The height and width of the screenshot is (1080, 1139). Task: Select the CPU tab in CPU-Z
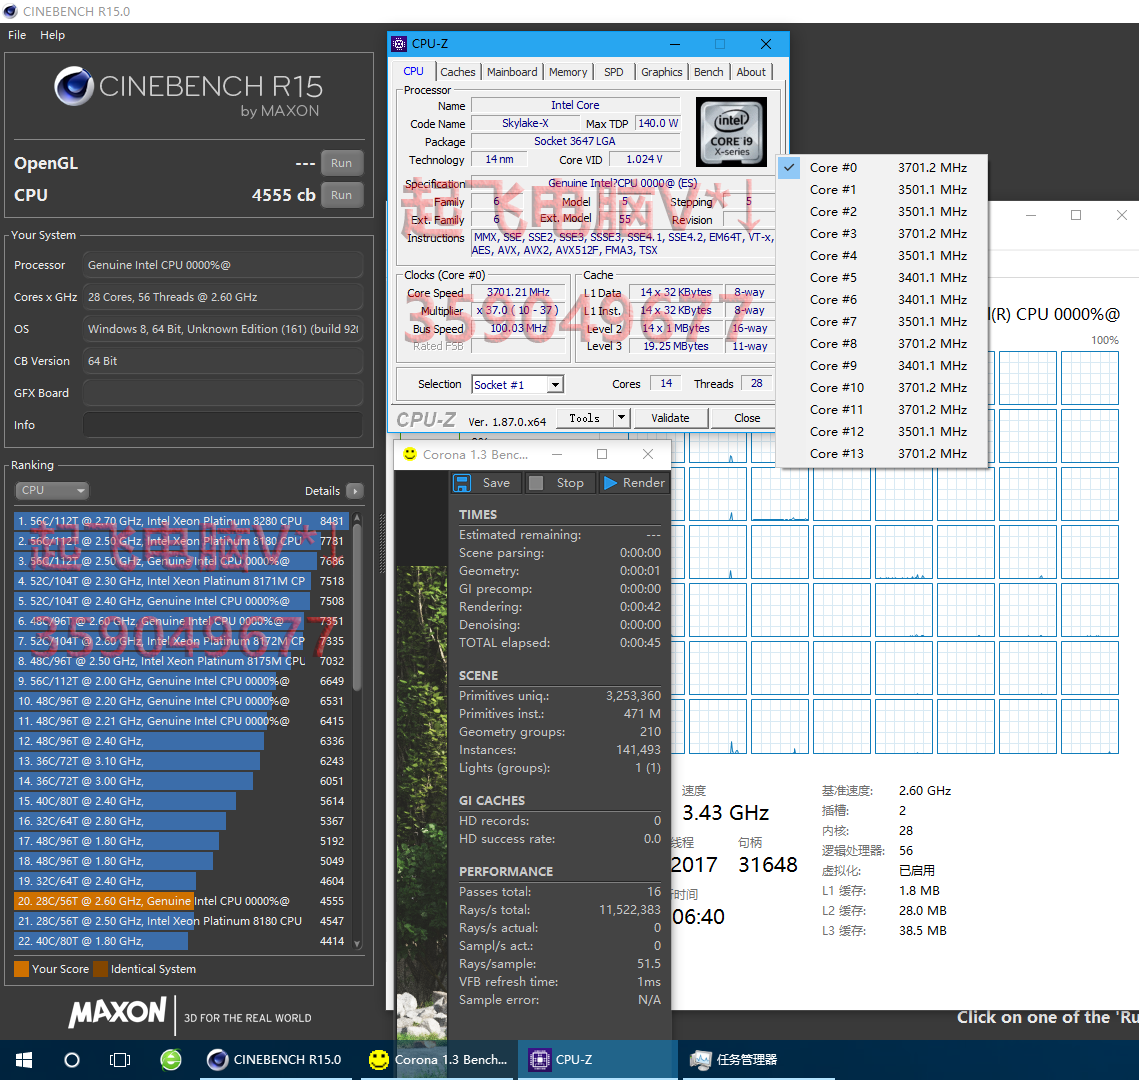coord(413,71)
